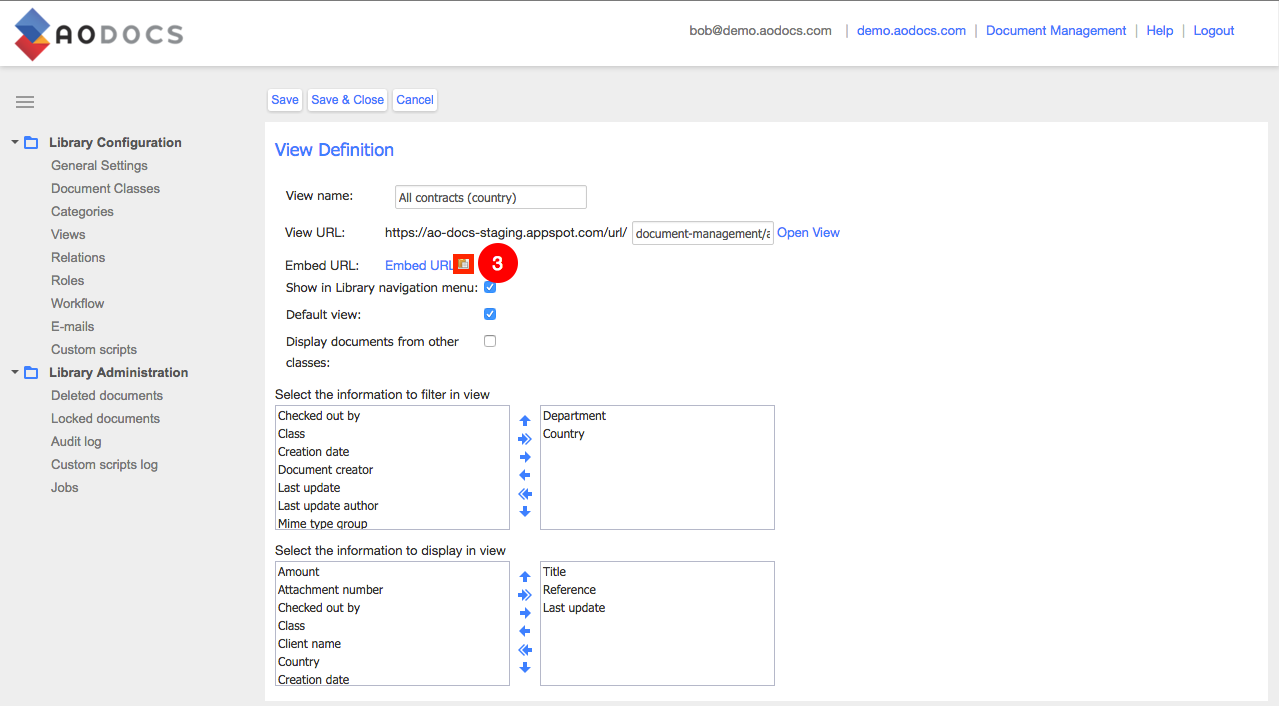This screenshot has height=706, width=1279.
Task: Go to Document Classes
Action: (105, 189)
